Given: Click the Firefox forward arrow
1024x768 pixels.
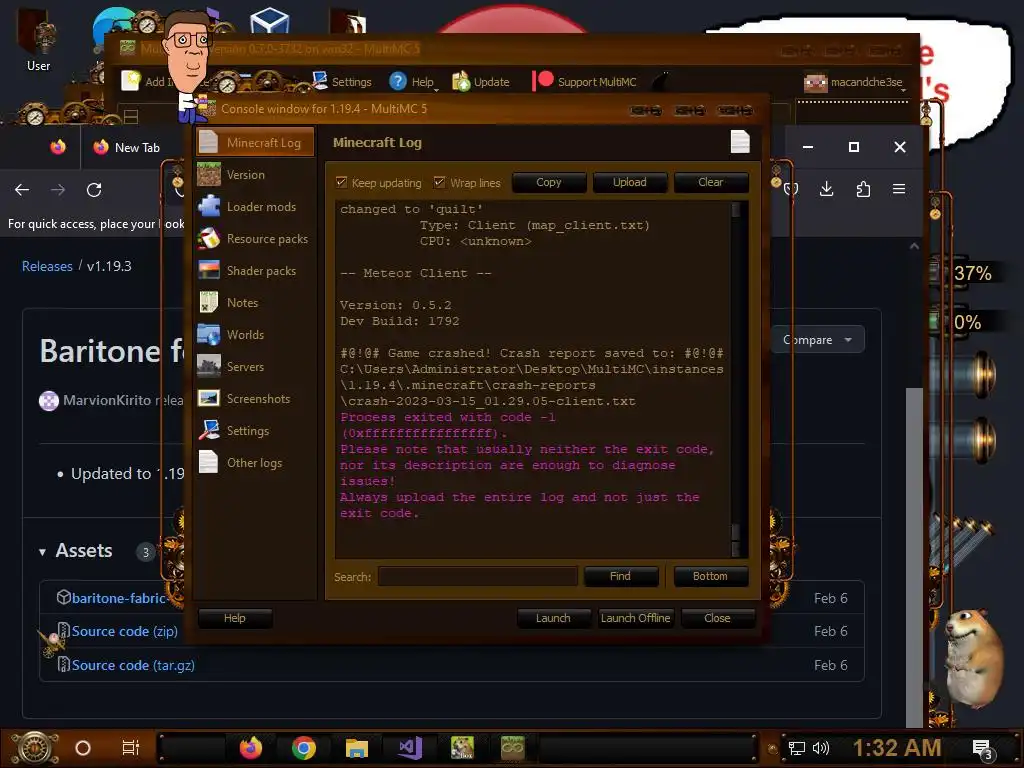Looking at the screenshot, I should pos(58,189).
